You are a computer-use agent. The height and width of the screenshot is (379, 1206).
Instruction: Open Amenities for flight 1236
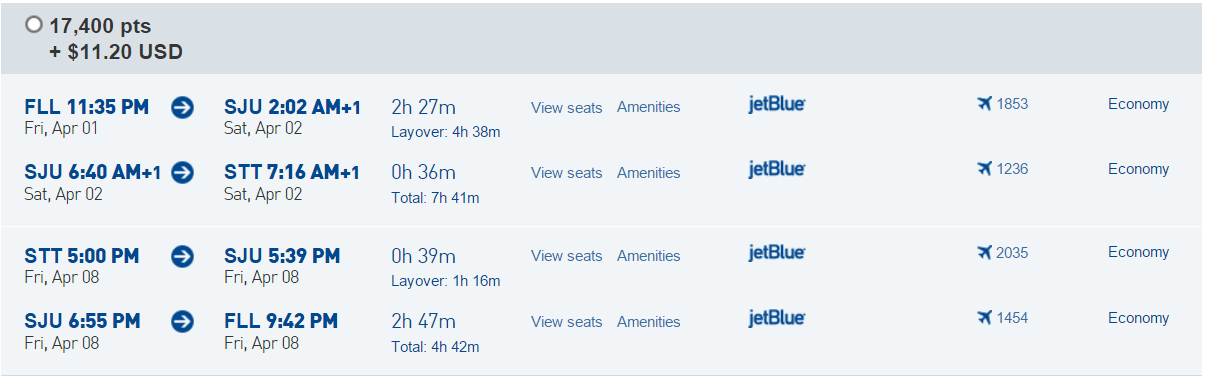tap(648, 173)
